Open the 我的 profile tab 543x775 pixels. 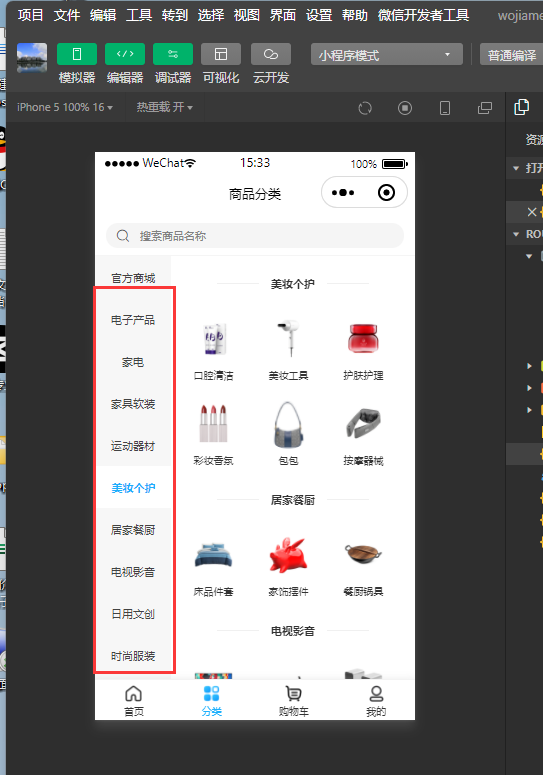coord(376,700)
